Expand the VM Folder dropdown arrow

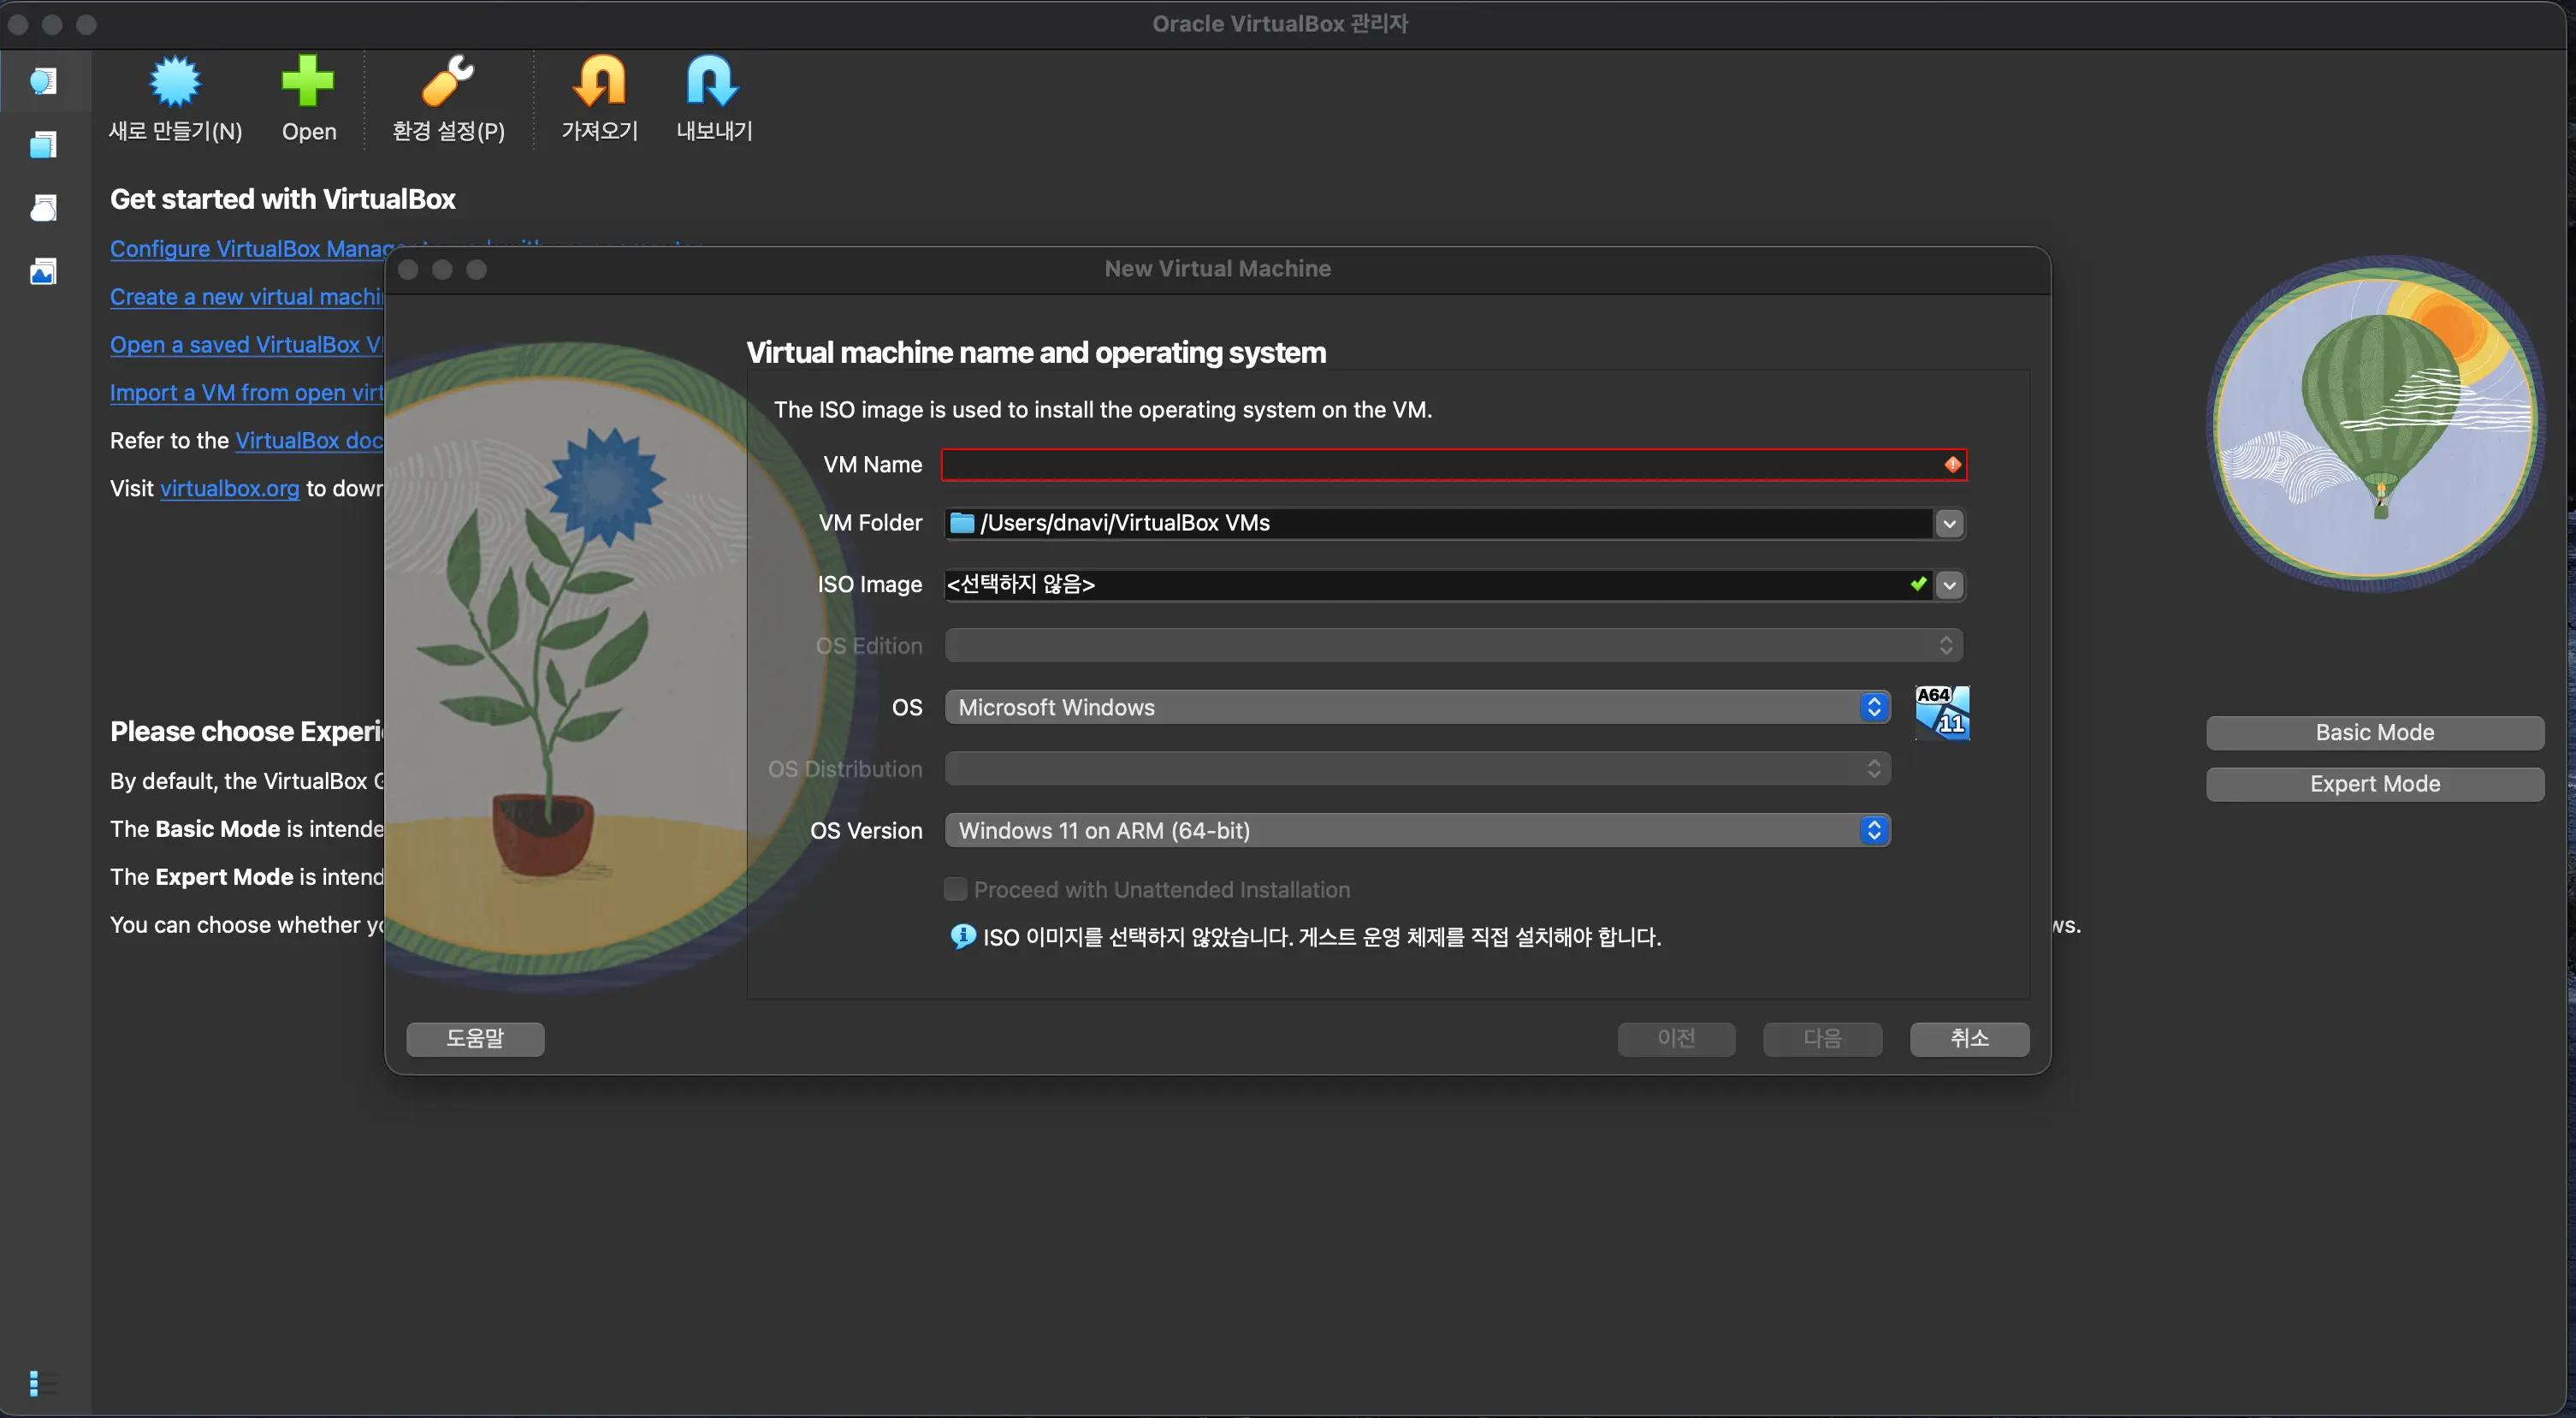(1949, 523)
